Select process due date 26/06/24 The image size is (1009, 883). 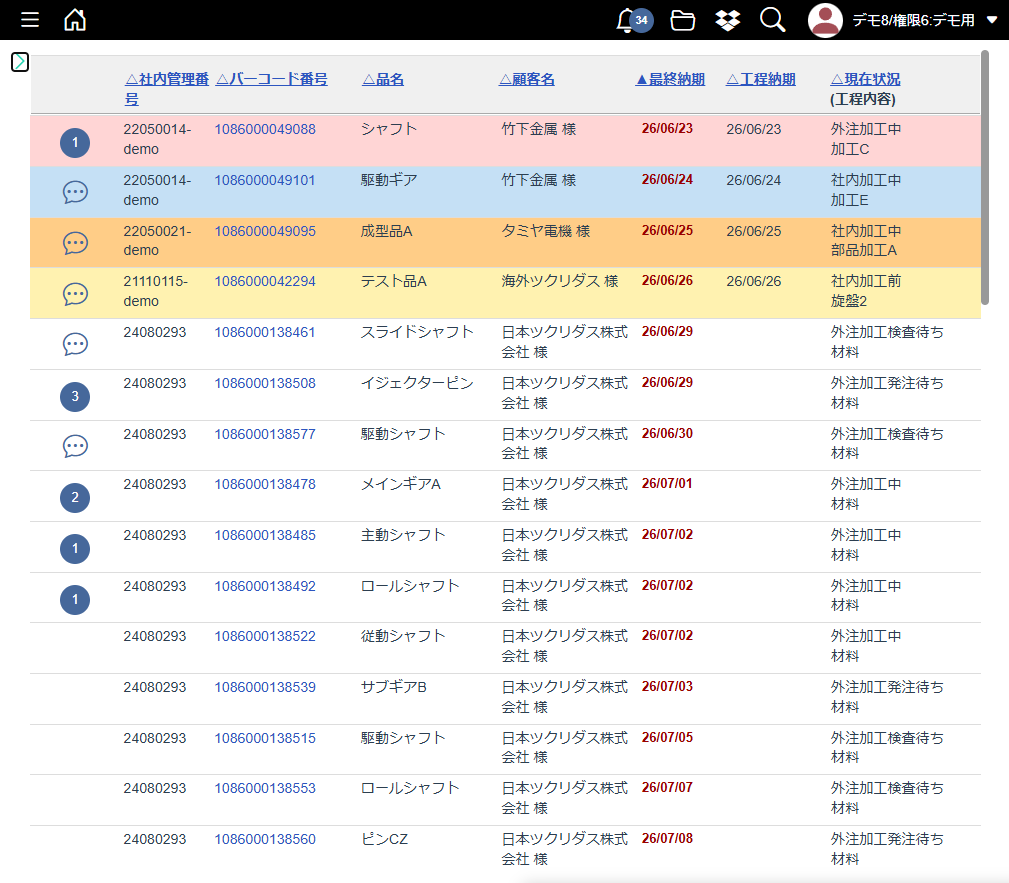(x=754, y=180)
